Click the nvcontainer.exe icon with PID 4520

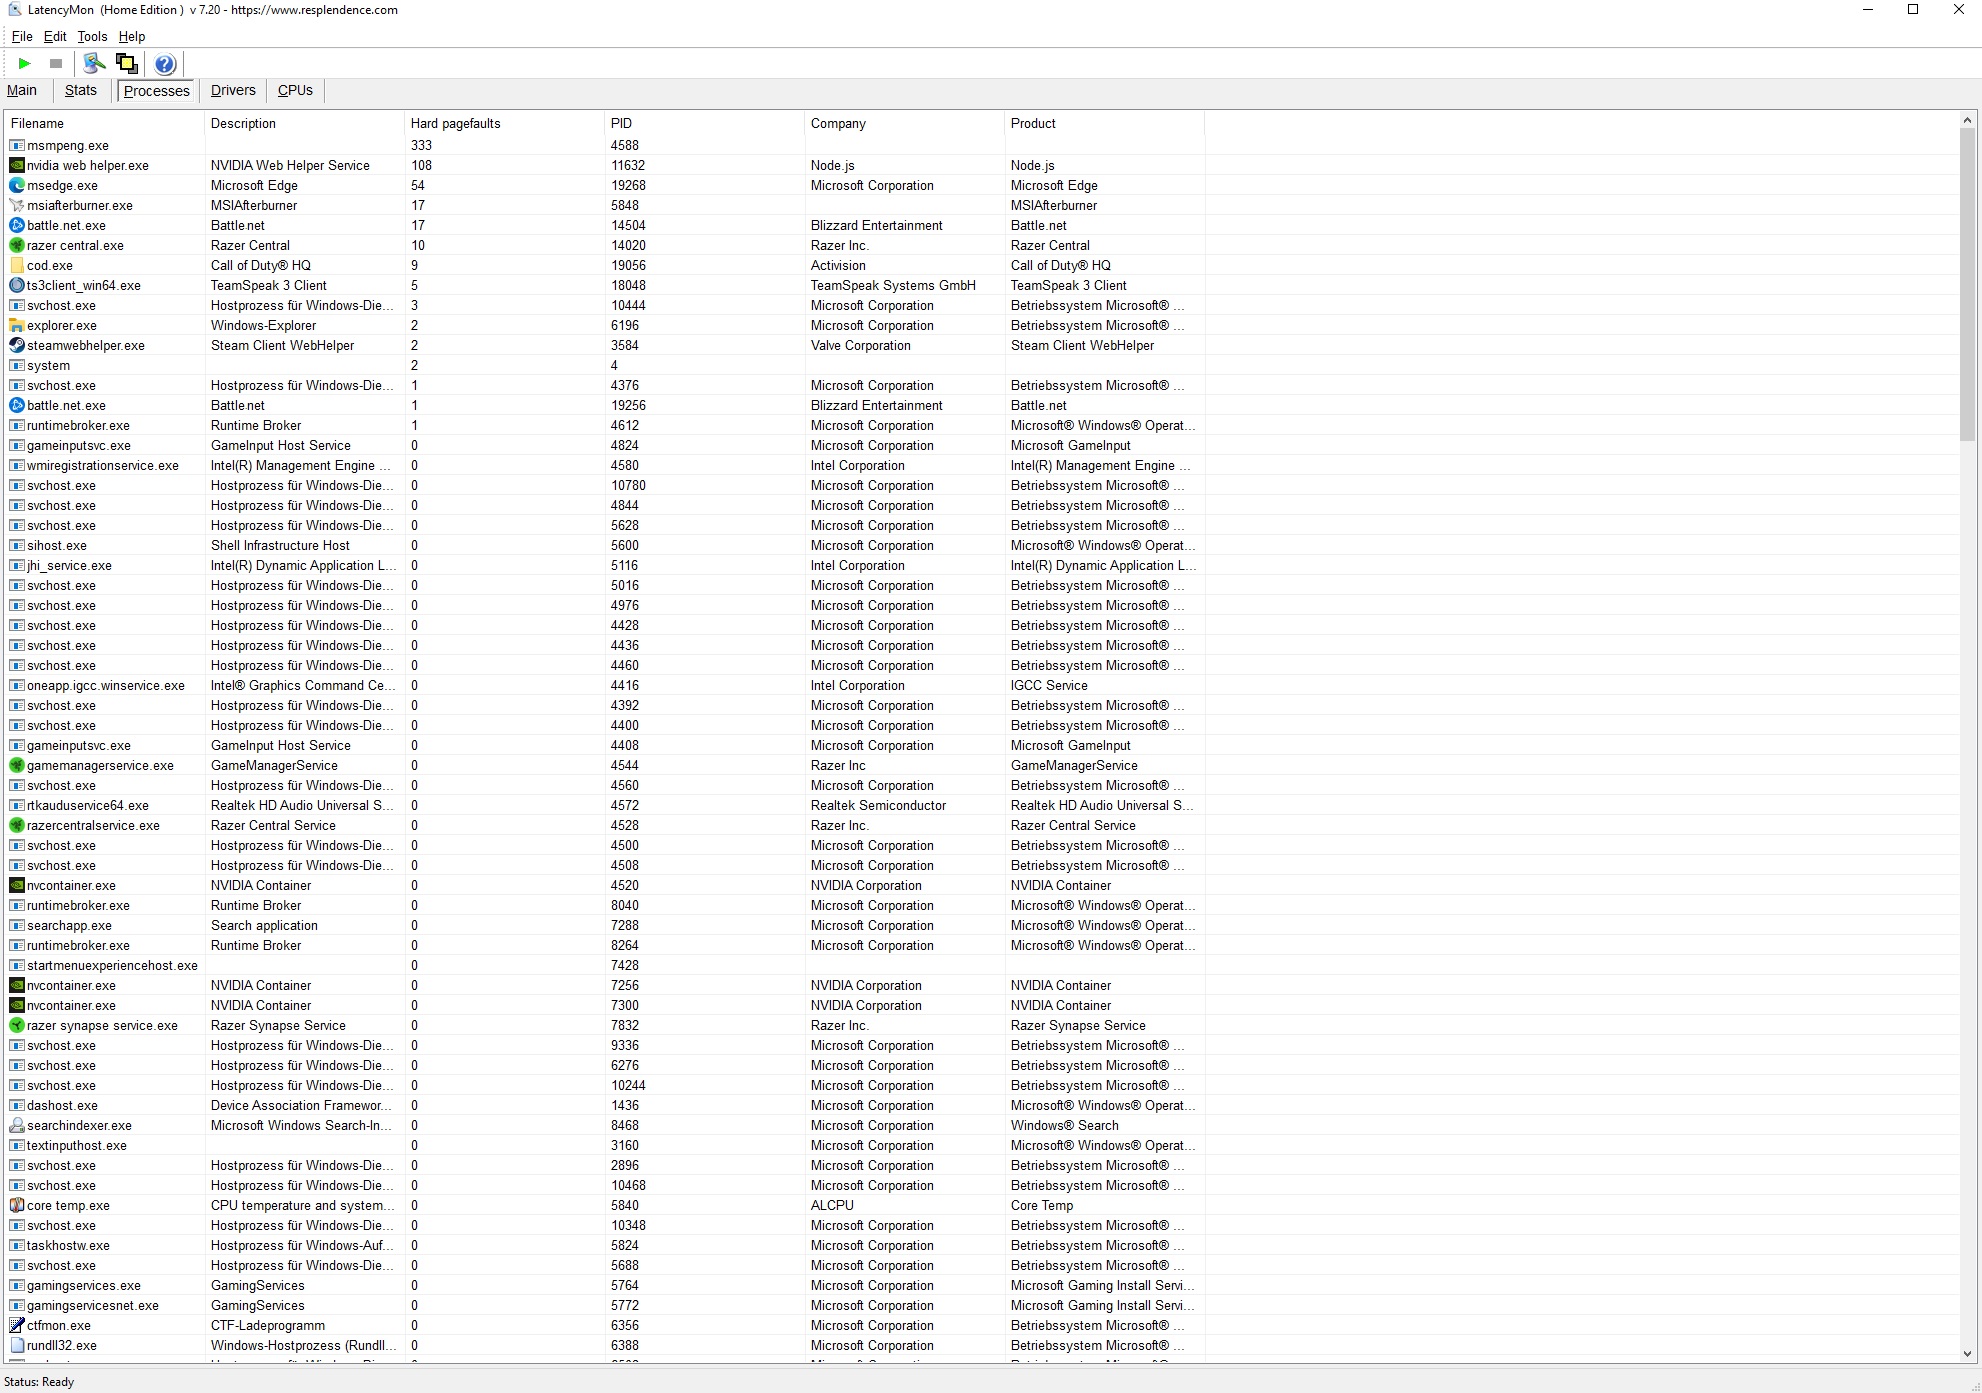17,886
